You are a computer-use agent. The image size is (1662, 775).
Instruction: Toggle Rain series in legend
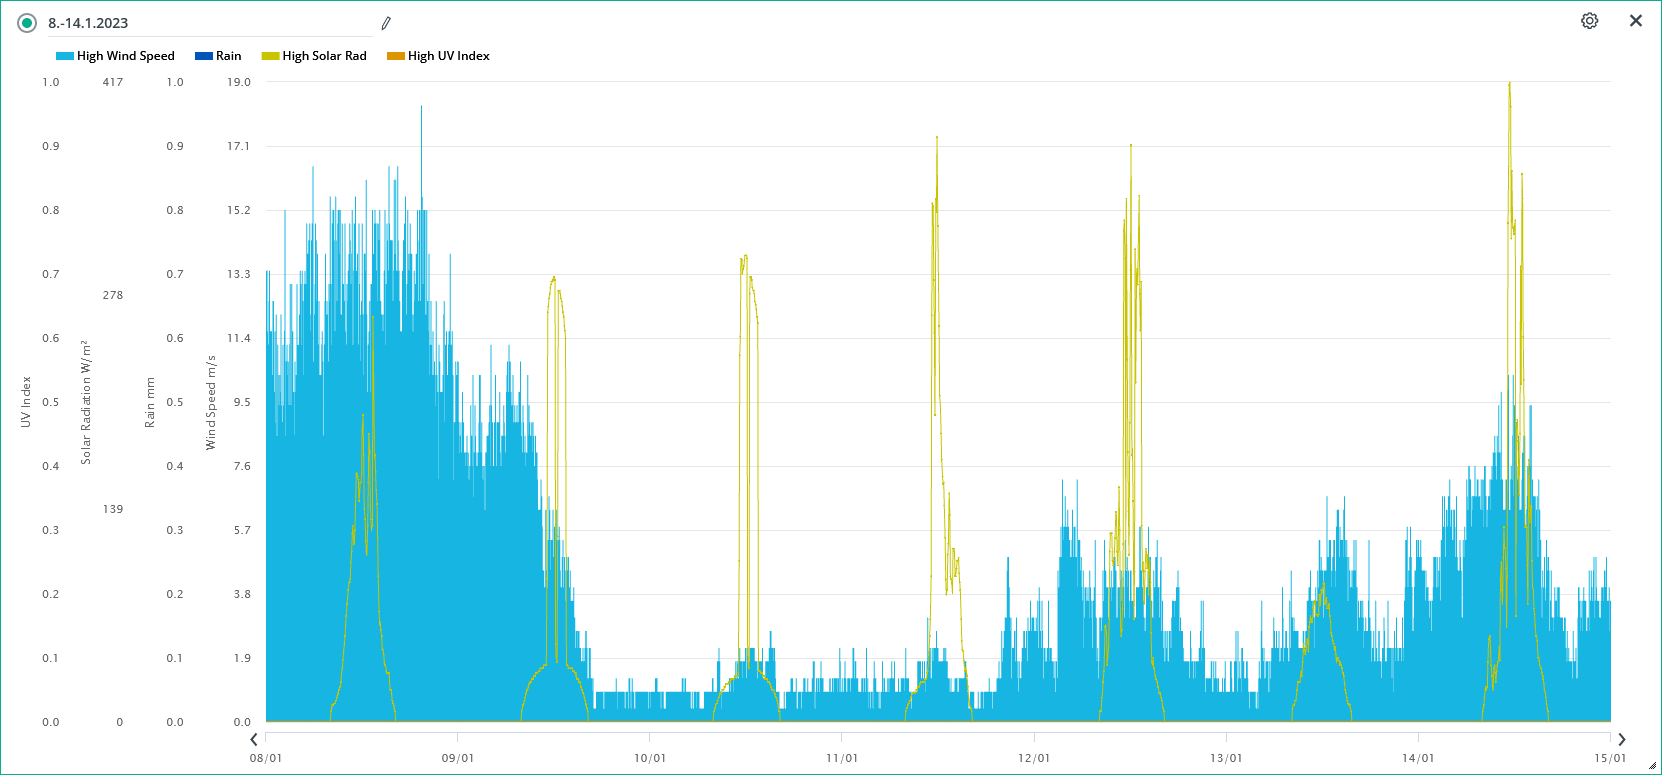[228, 56]
